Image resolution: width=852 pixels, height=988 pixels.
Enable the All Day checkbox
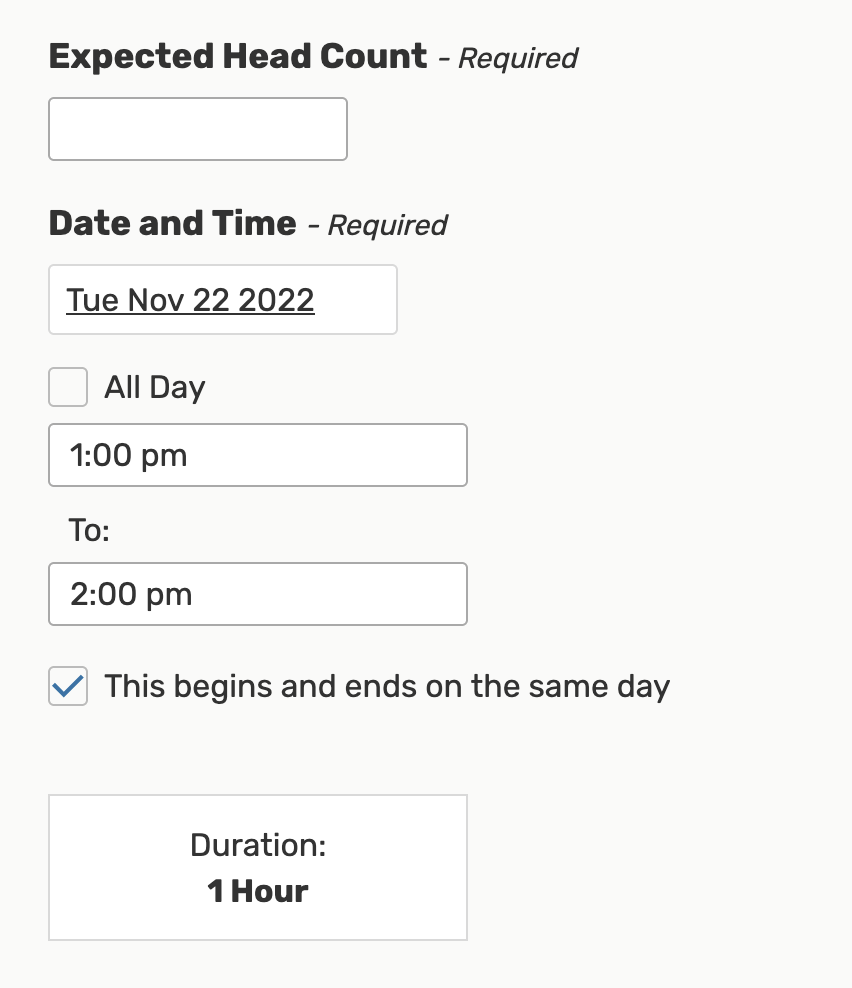pyautogui.click(x=68, y=387)
